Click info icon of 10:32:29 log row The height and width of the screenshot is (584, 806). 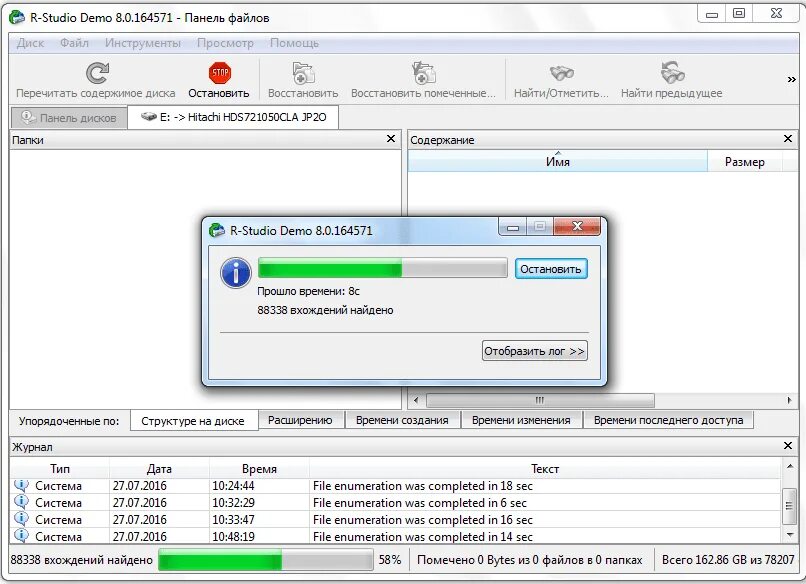pos(21,502)
